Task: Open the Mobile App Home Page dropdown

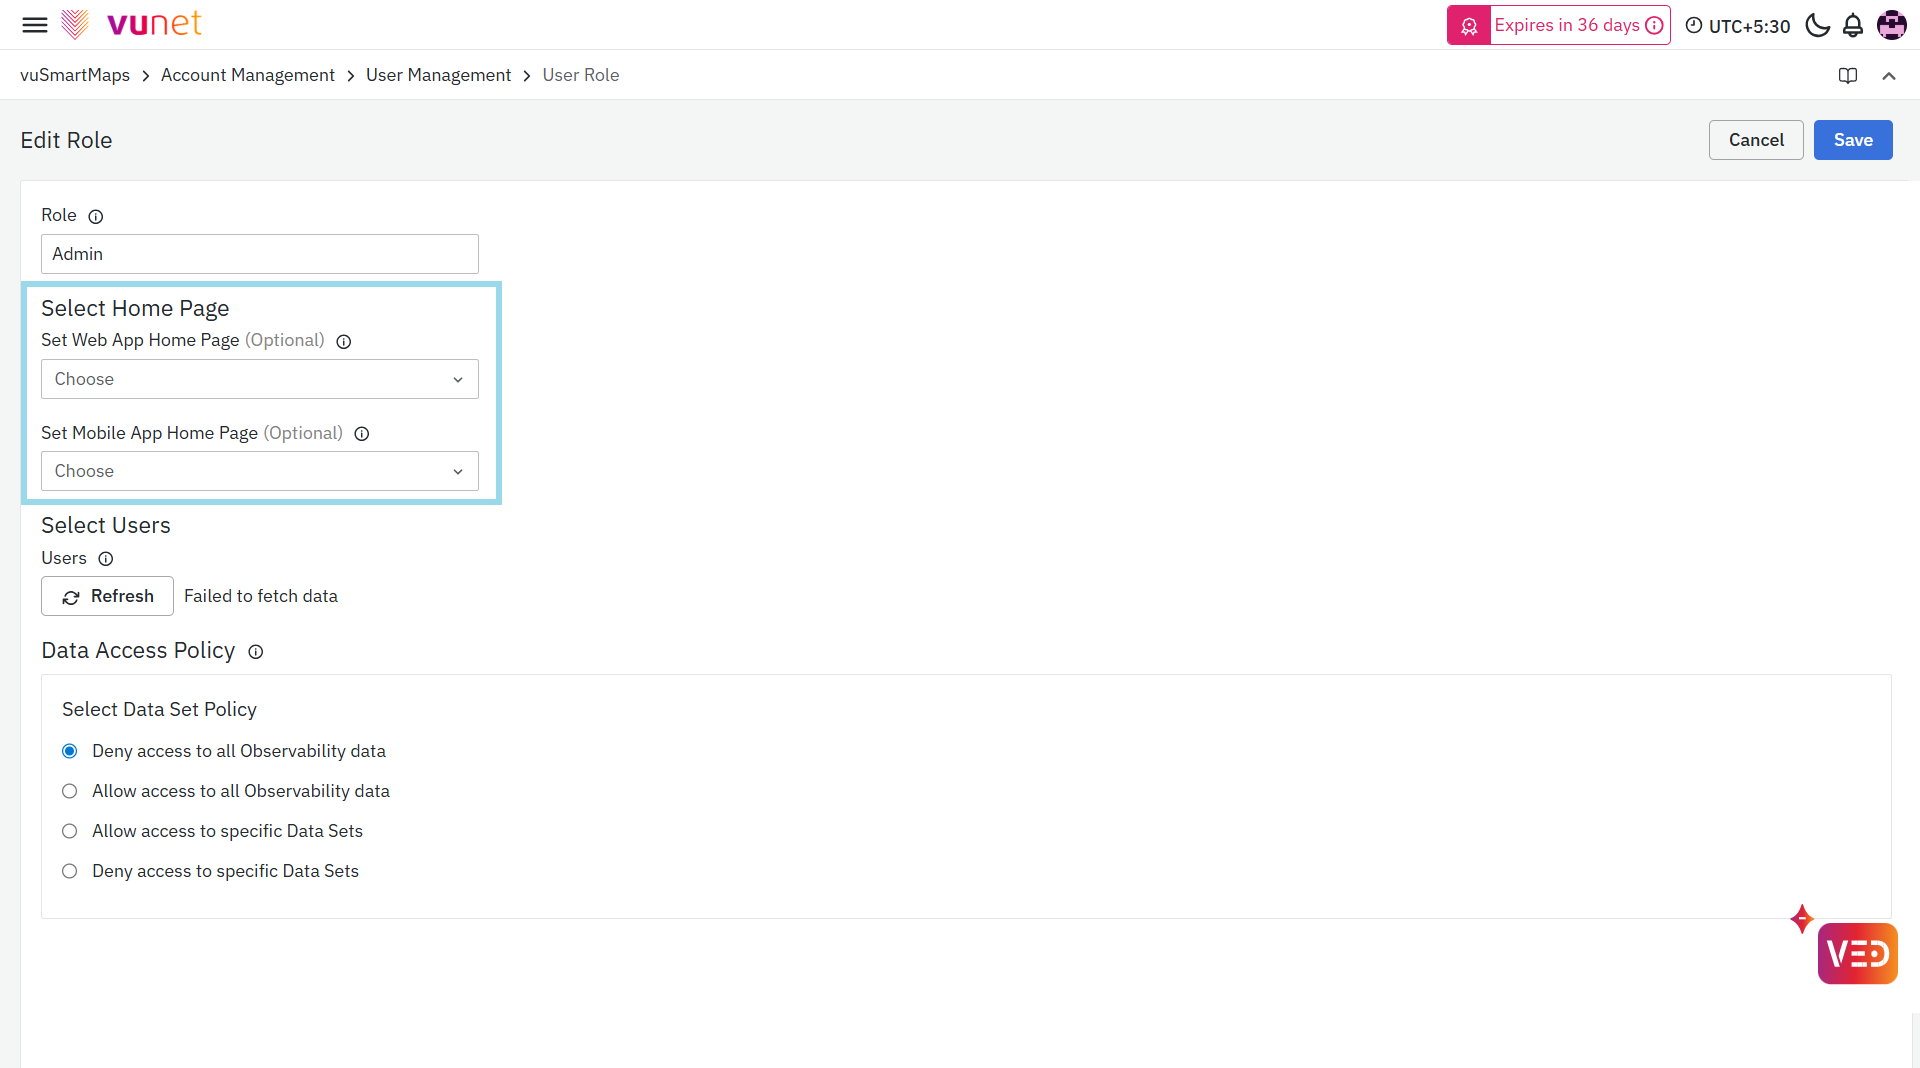Action: (x=259, y=471)
